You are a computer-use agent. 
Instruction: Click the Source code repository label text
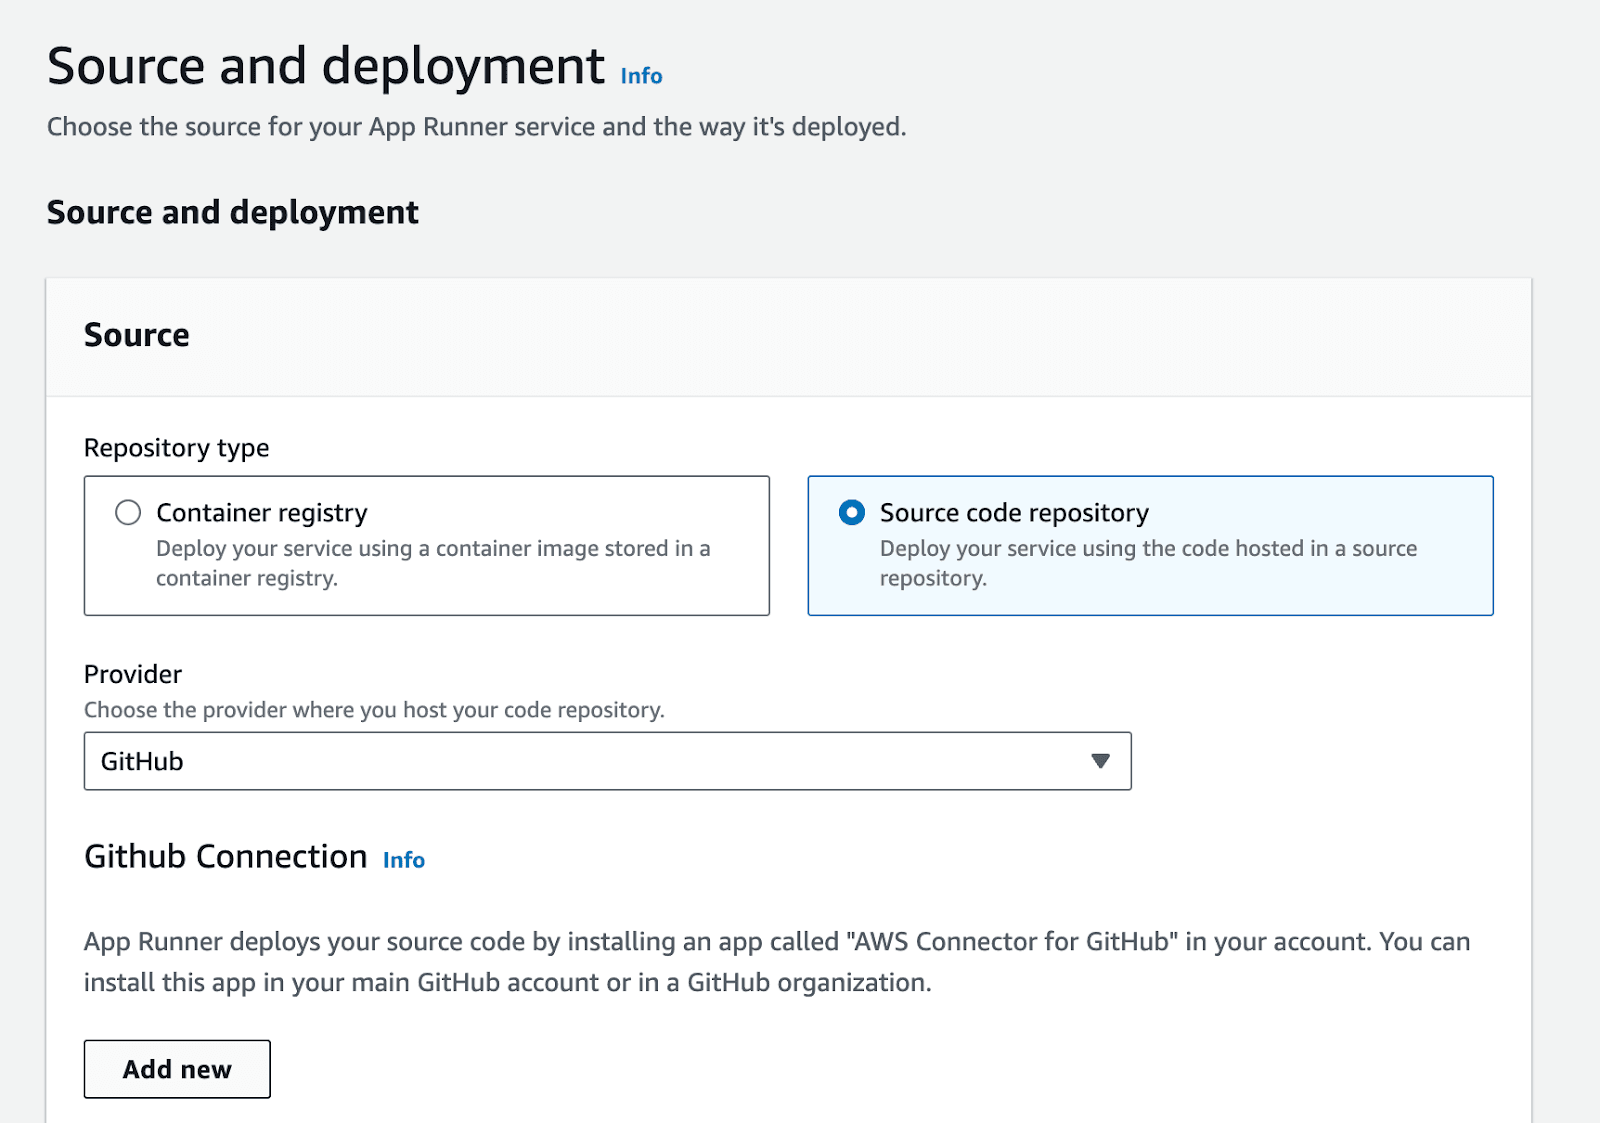pyautogui.click(x=1014, y=512)
